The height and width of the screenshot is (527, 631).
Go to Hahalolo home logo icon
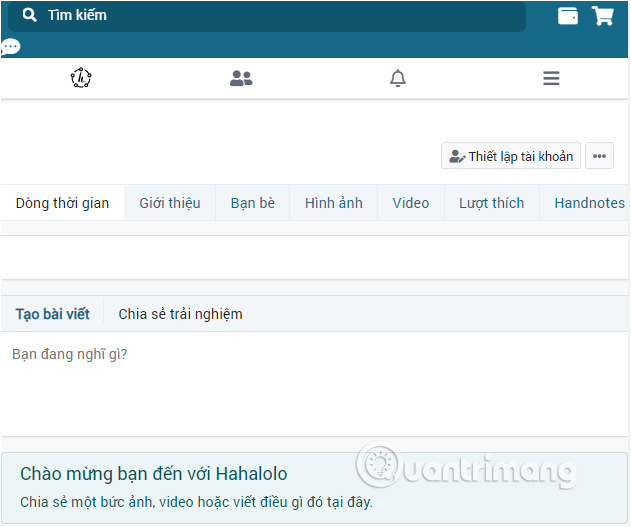coord(81,78)
